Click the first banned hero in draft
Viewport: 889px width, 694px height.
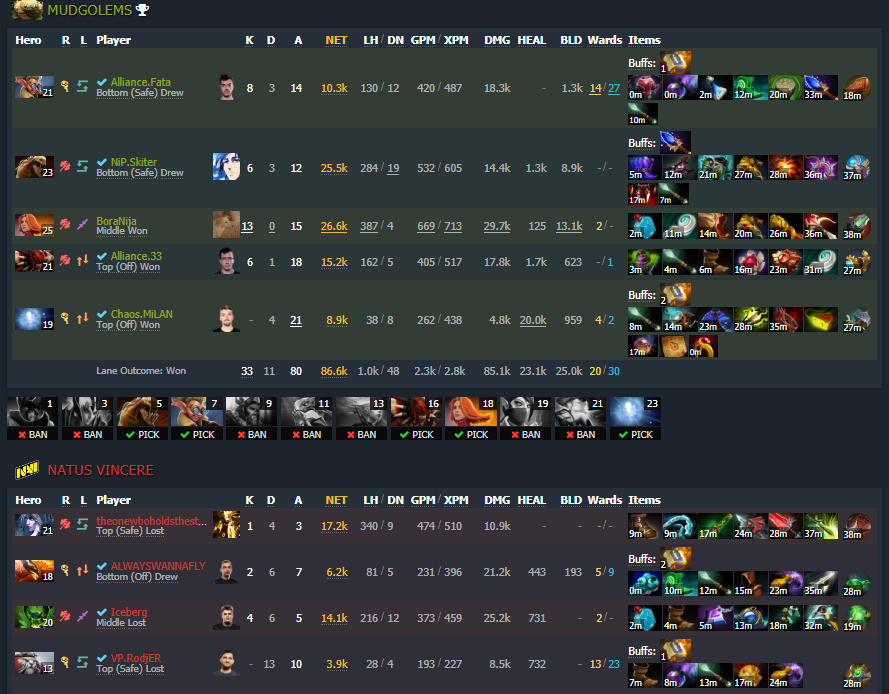click(32, 418)
